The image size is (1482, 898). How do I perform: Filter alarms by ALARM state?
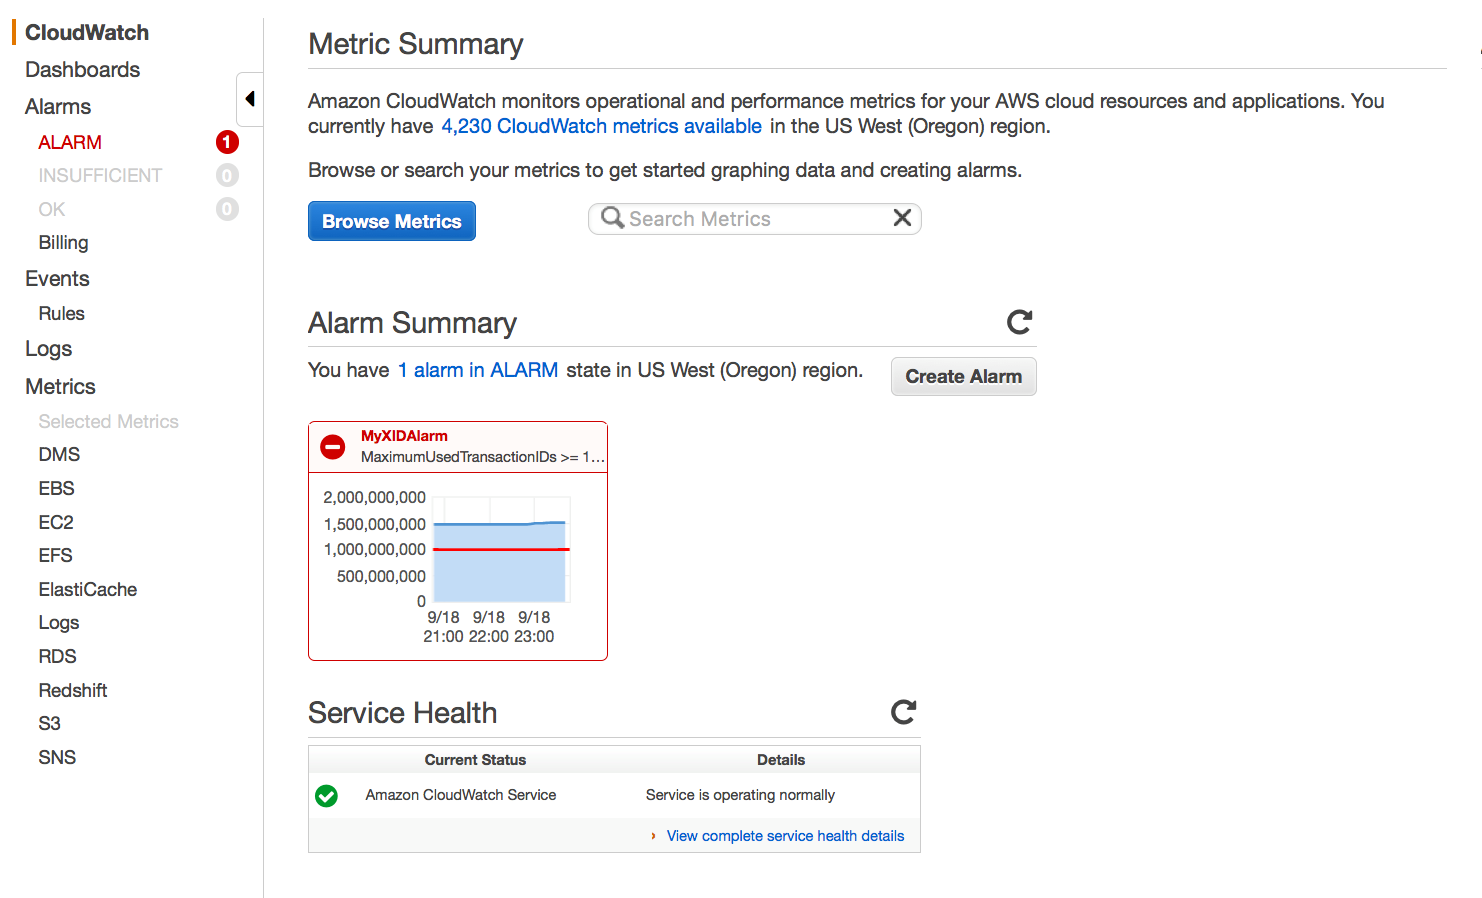(70, 142)
